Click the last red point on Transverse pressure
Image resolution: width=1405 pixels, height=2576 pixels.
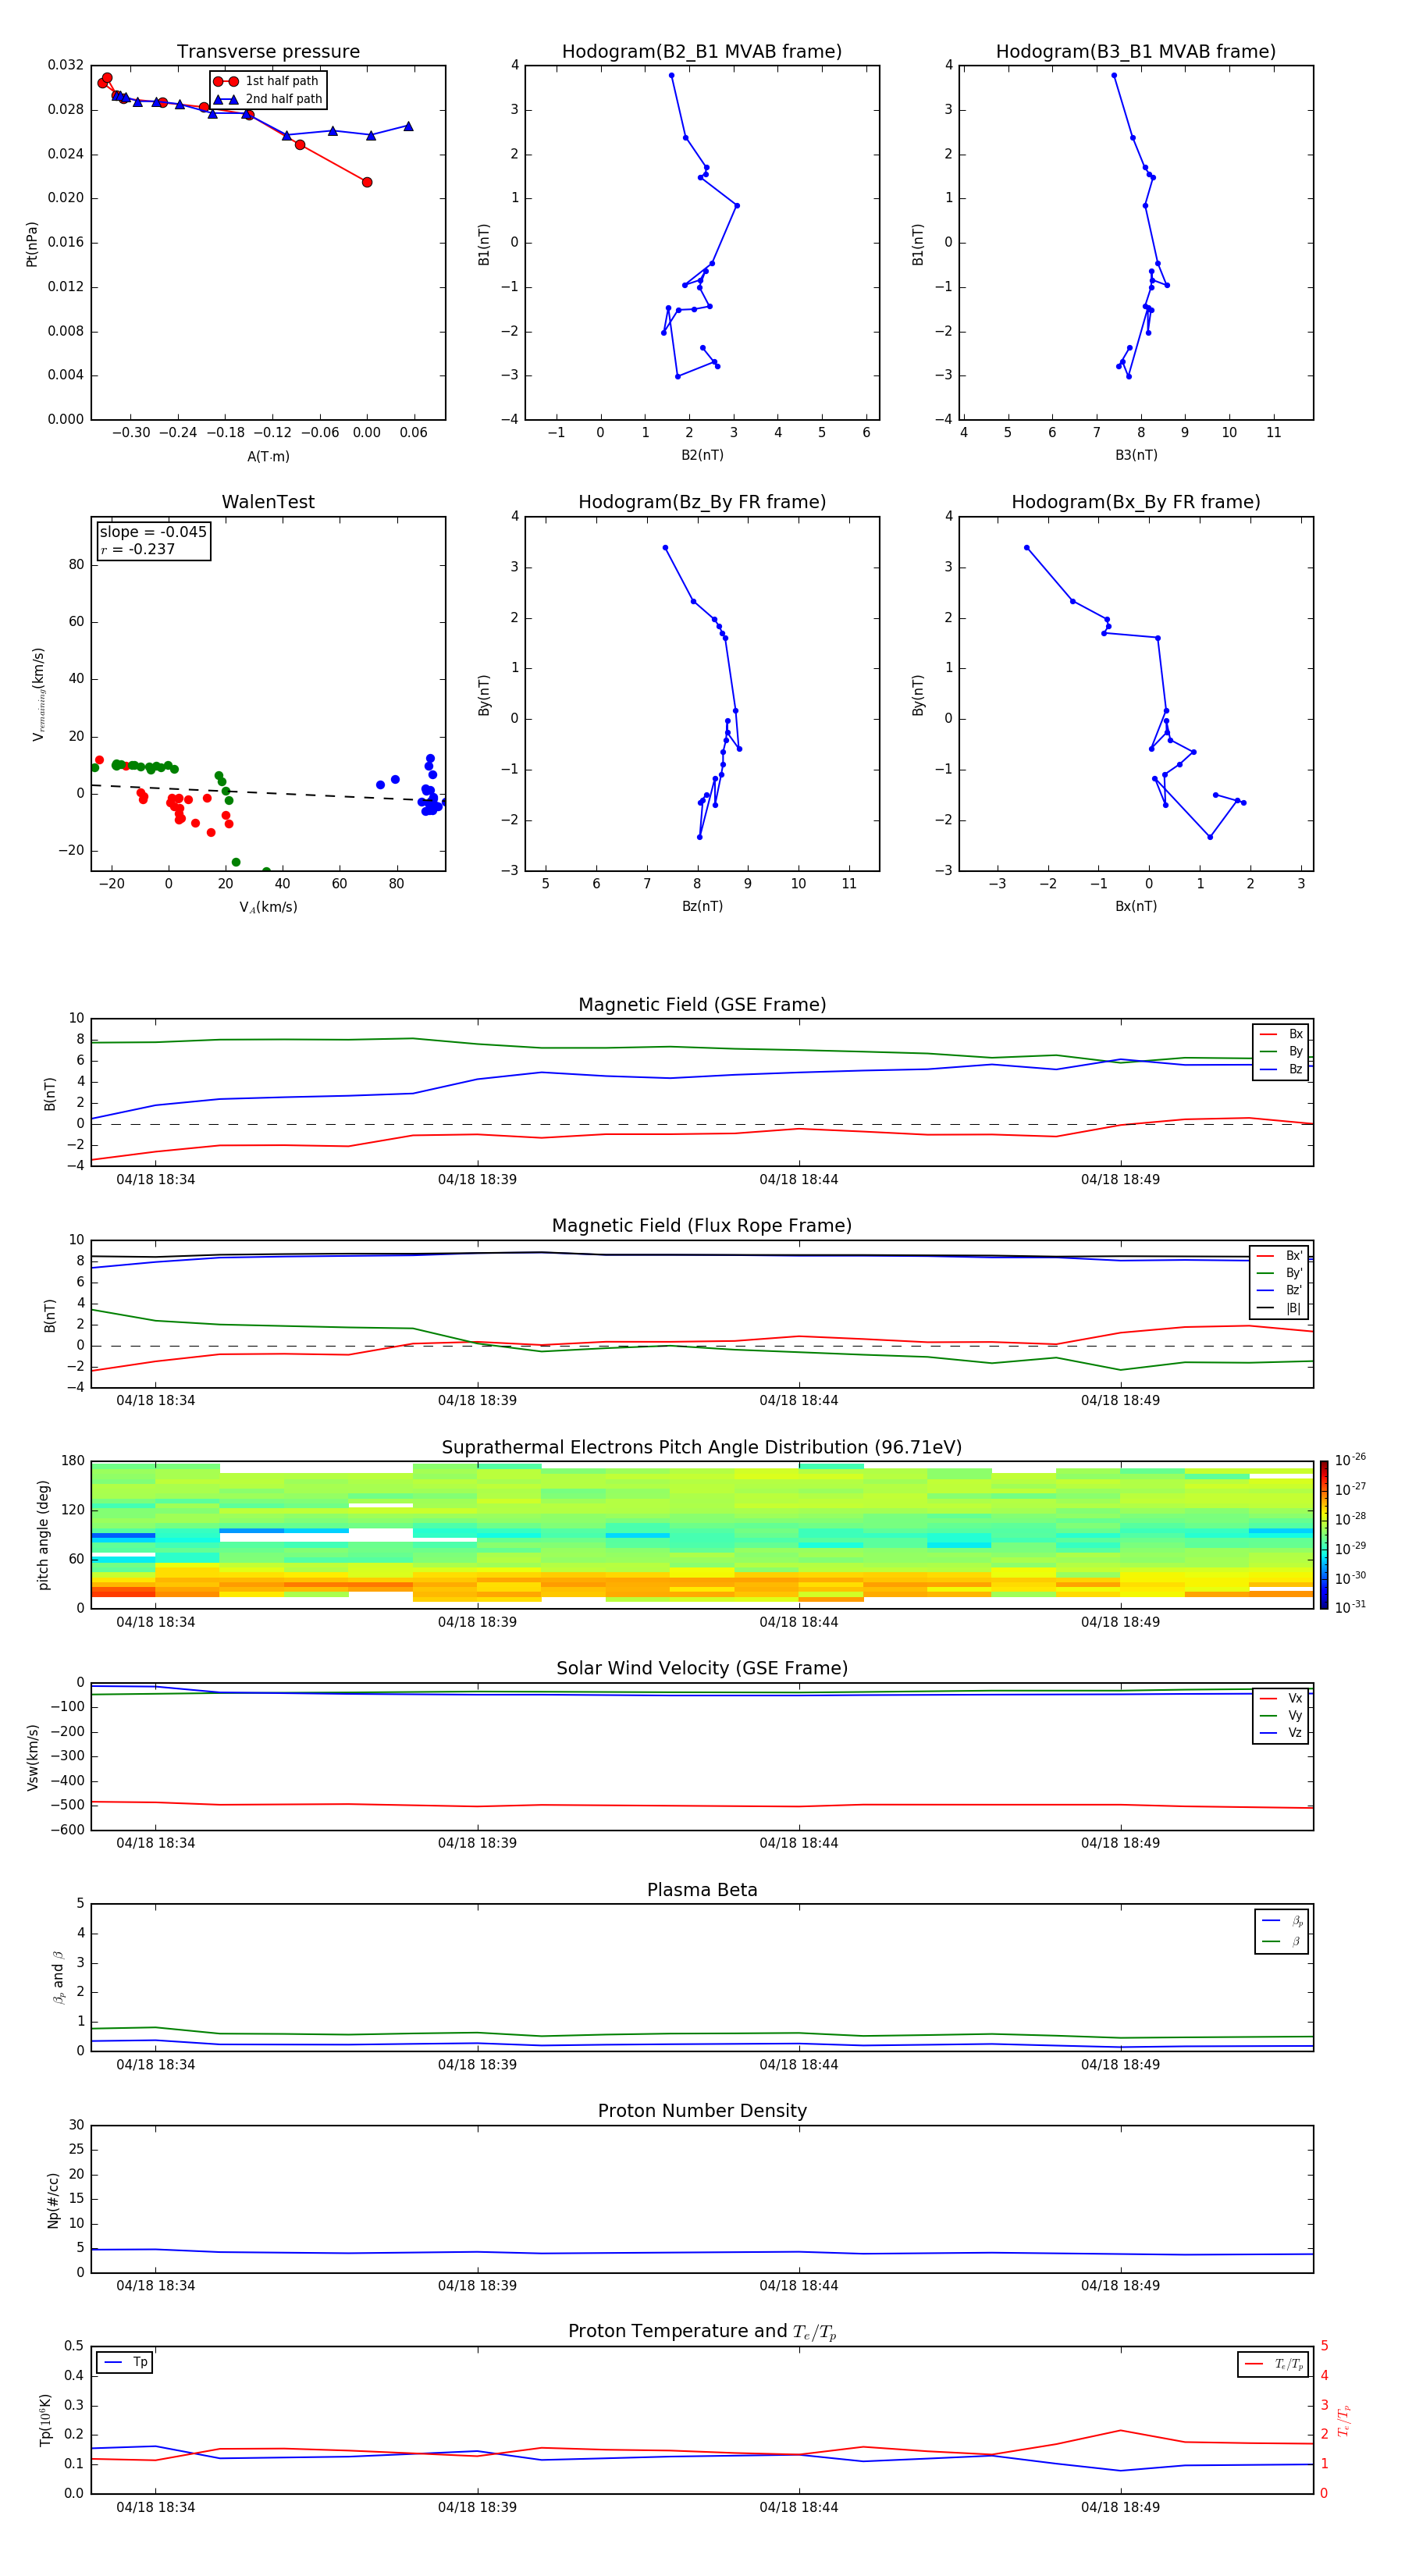[x=367, y=182]
